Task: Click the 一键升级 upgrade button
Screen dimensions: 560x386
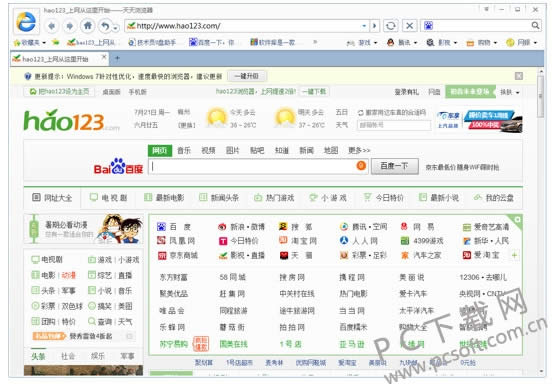Action: pos(246,76)
